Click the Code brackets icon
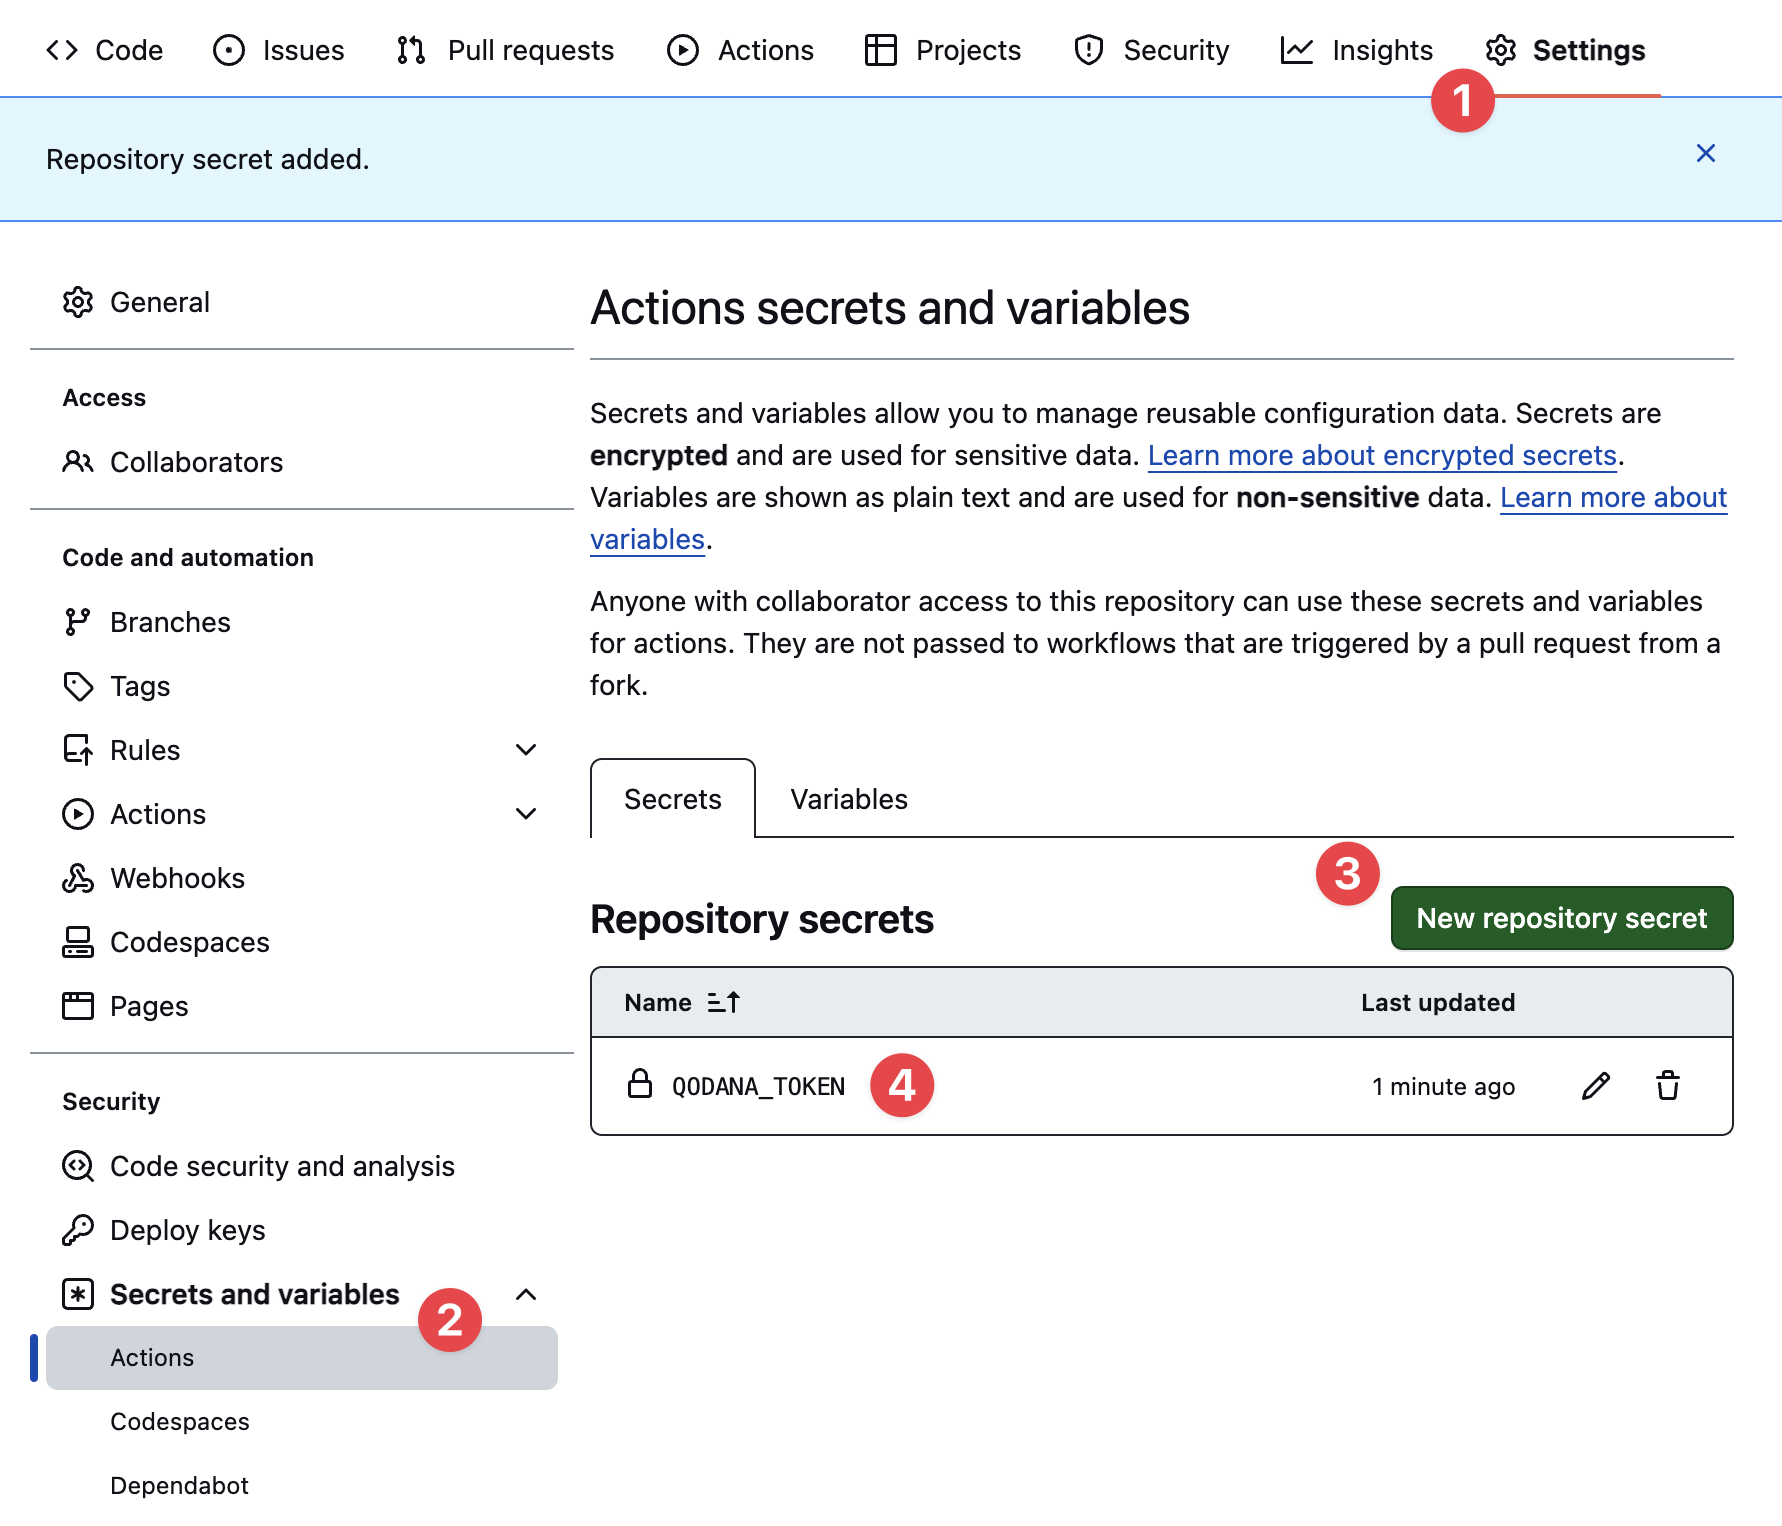This screenshot has width=1782, height=1526. 62,50
